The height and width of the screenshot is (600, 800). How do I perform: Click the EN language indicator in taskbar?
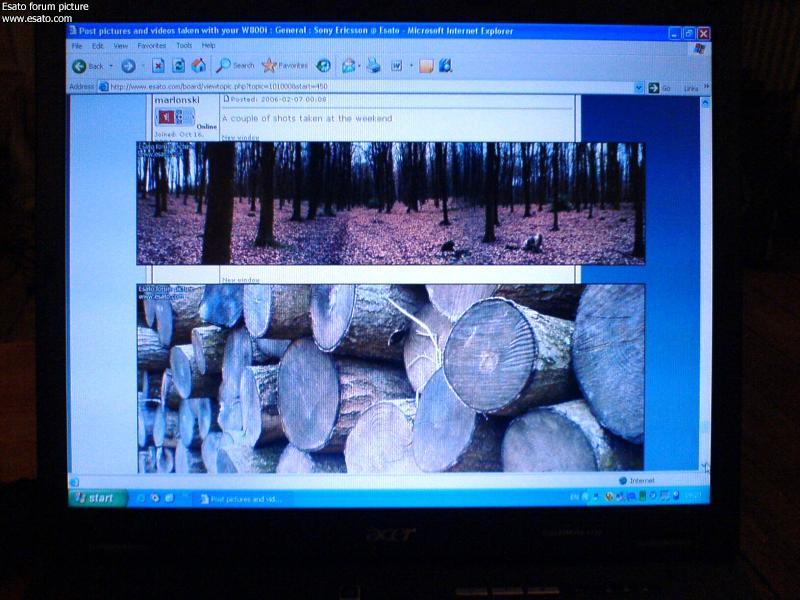click(x=574, y=496)
